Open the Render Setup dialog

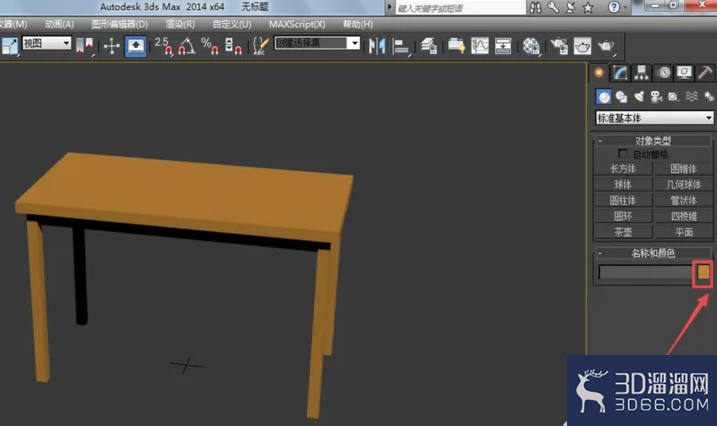coord(559,46)
